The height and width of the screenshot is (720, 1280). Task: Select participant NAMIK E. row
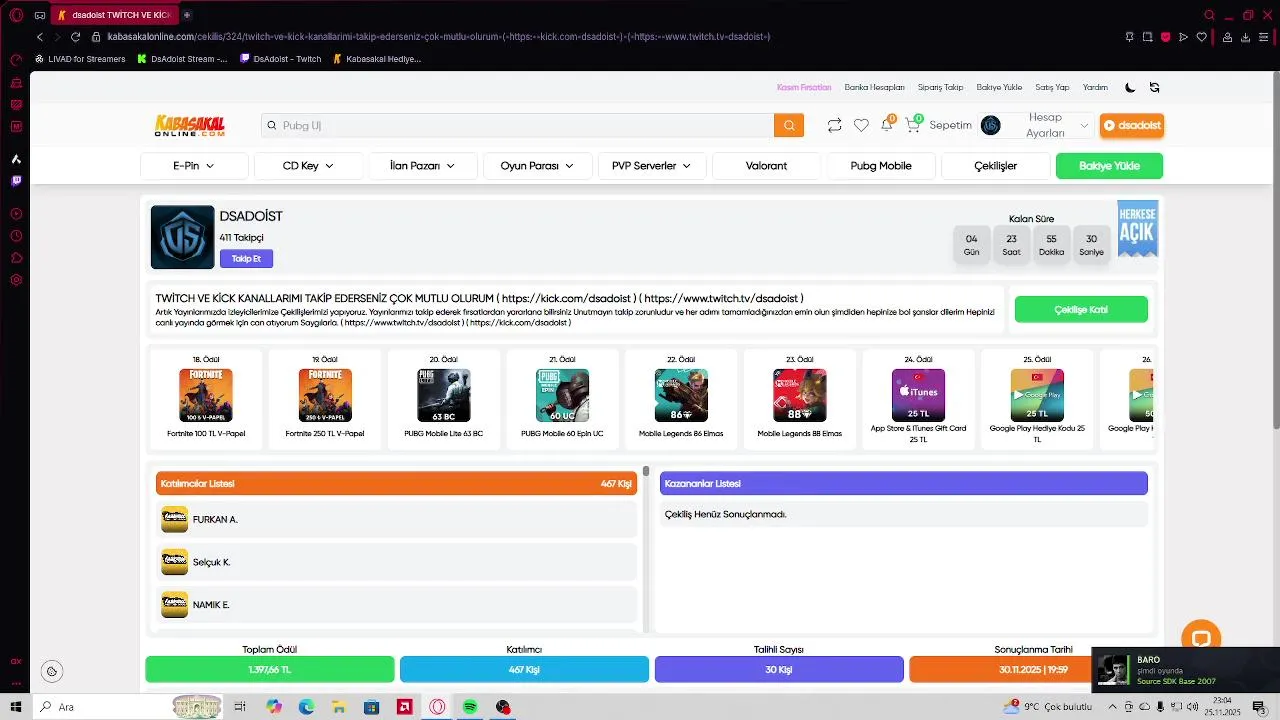coord(396,605)
